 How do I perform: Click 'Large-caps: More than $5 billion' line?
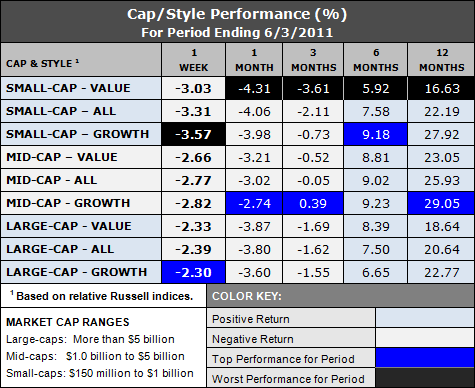tap(90, 339)
